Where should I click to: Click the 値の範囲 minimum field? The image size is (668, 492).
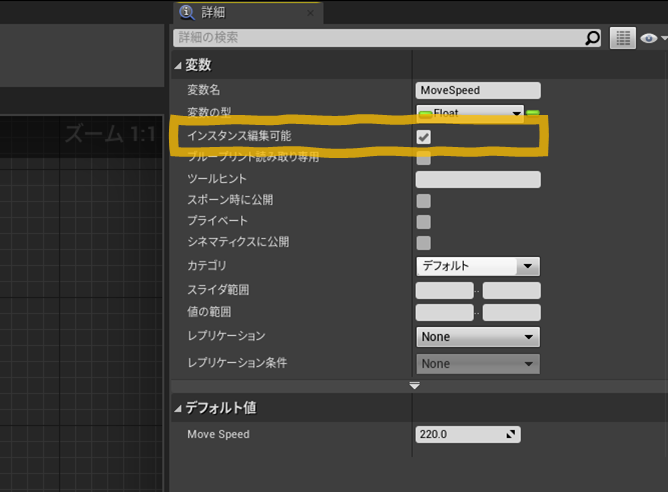click(x=444, y=312)
